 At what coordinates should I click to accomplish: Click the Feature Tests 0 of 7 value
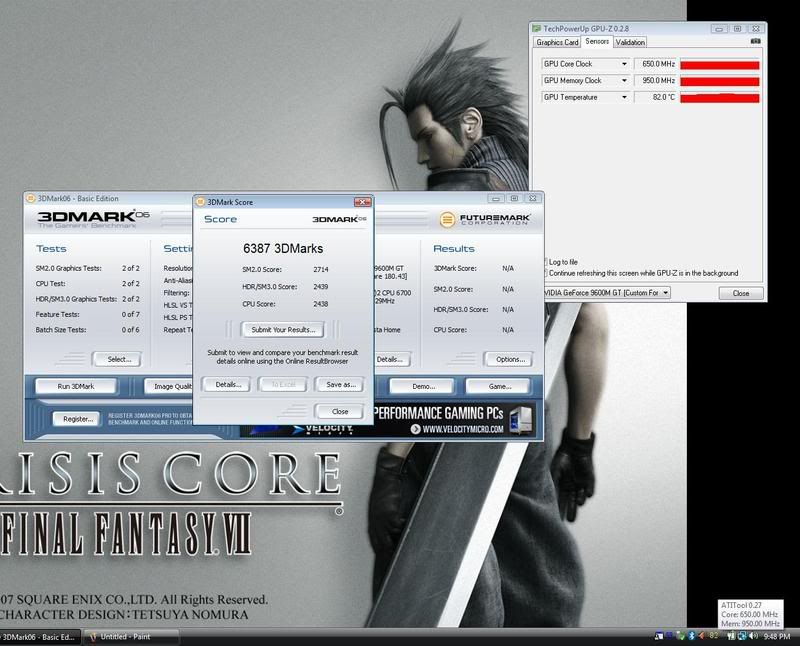[x=131, y=314]
